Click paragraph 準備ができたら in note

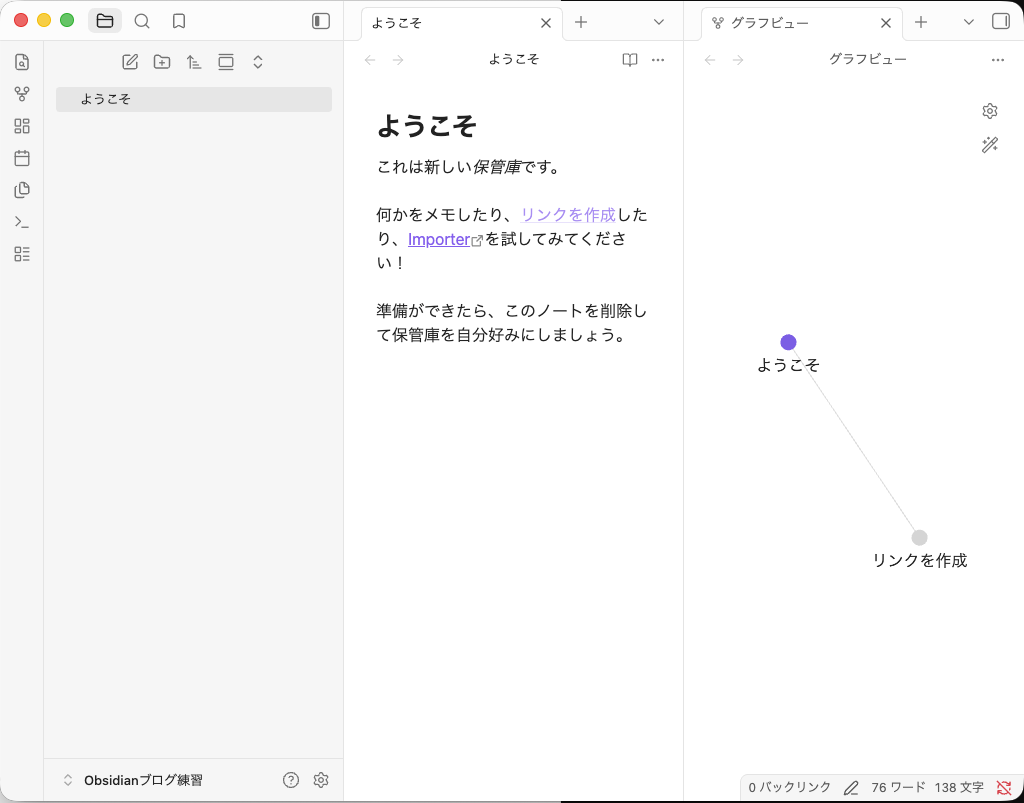[512, 323]
